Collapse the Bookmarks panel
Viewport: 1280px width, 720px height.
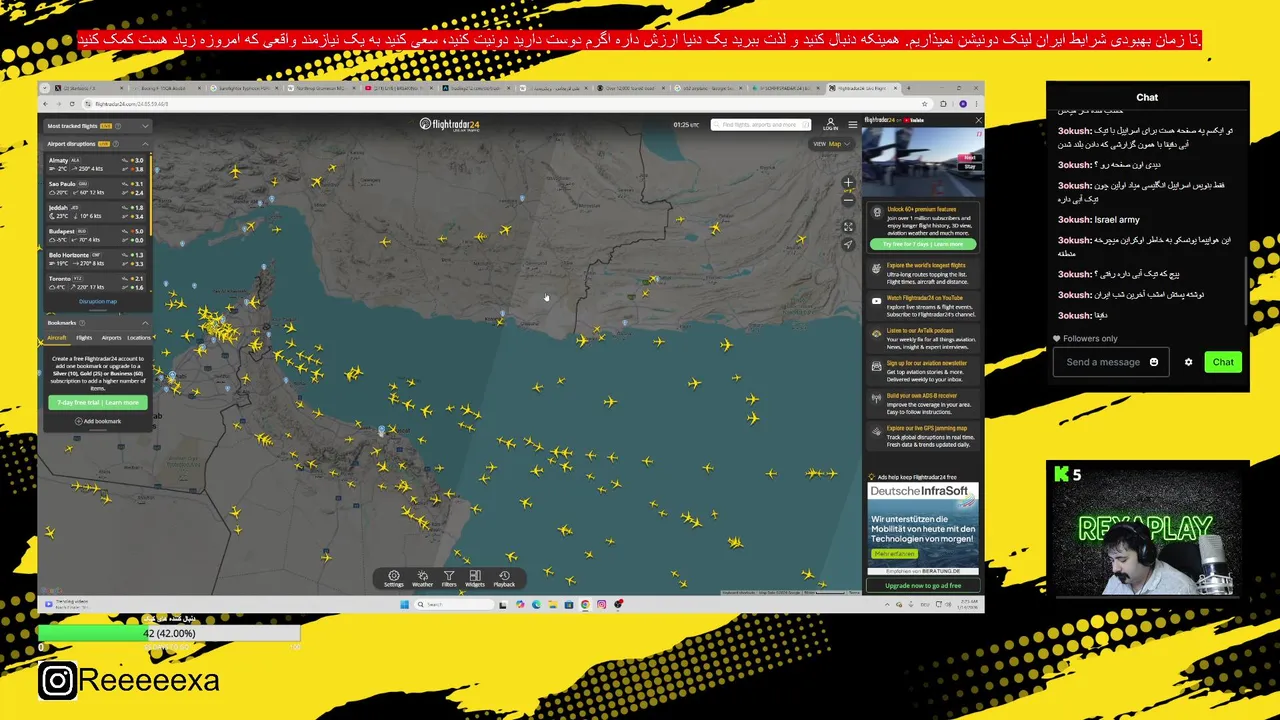(145, 323)
